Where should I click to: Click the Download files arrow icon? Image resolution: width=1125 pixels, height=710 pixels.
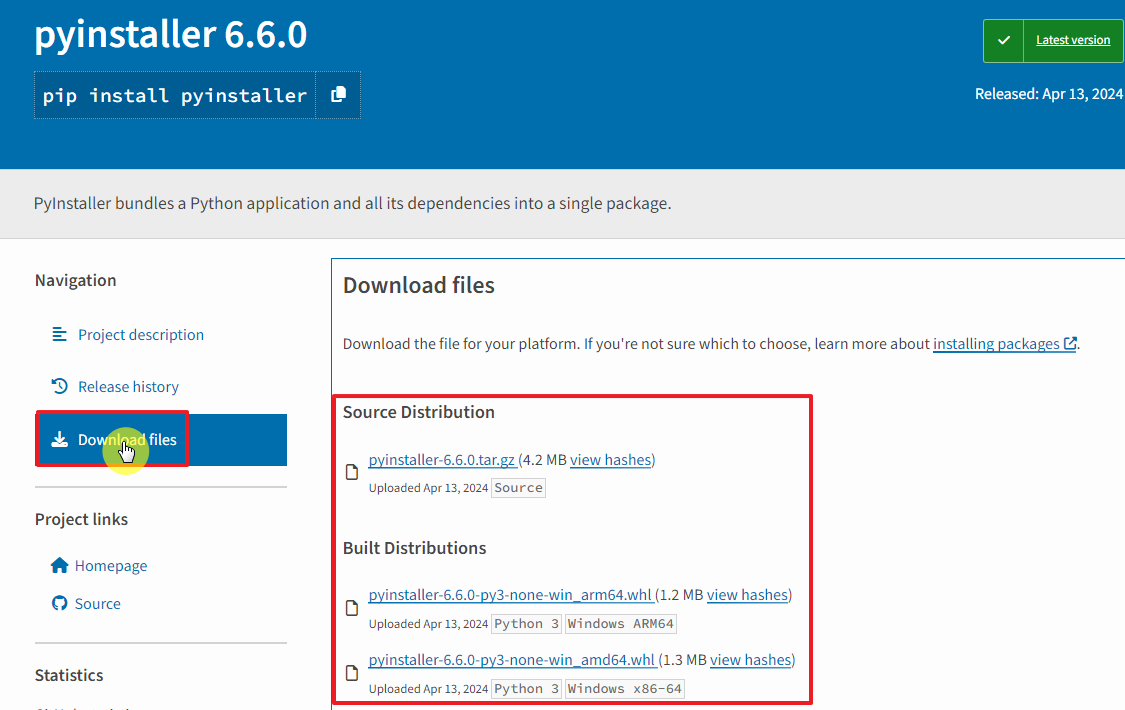pos(60,440)
